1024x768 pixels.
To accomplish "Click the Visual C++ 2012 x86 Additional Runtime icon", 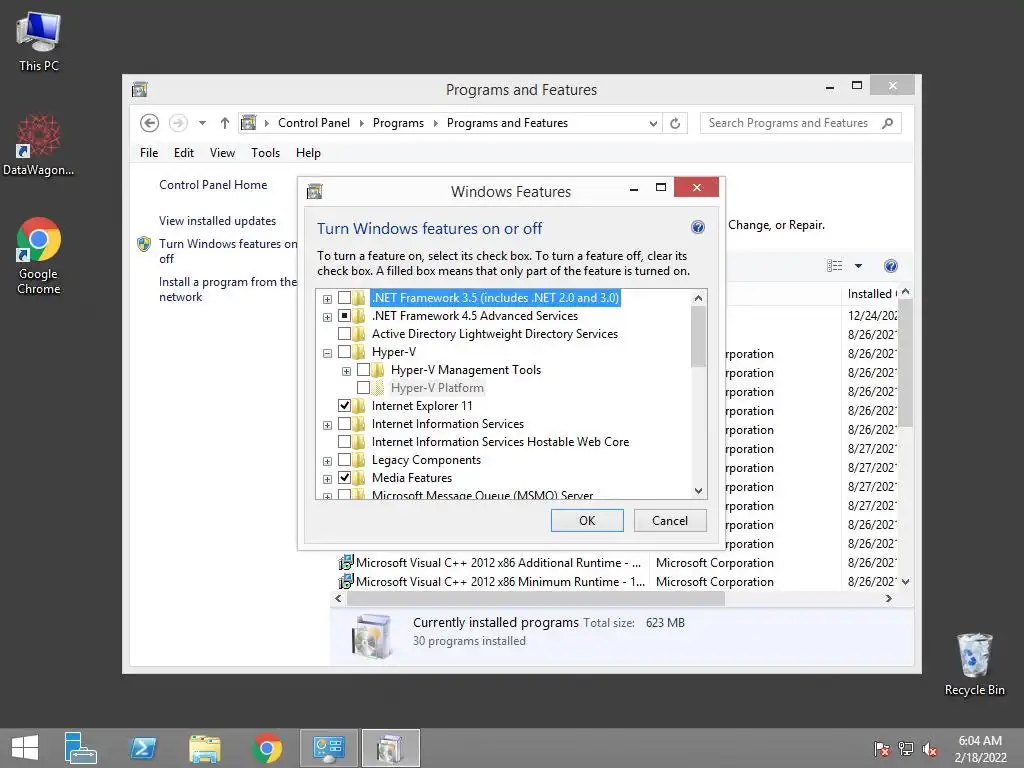I will 345,562.
